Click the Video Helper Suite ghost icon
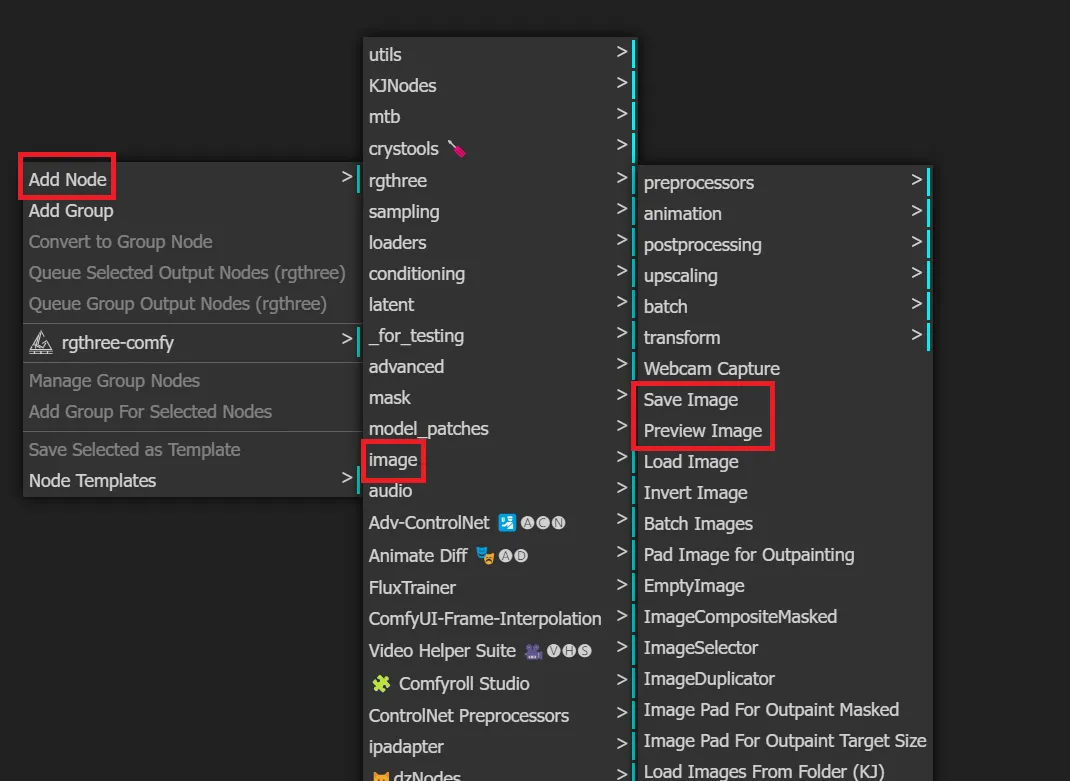This screenshot has width=1070, height=781. [534, 651]
